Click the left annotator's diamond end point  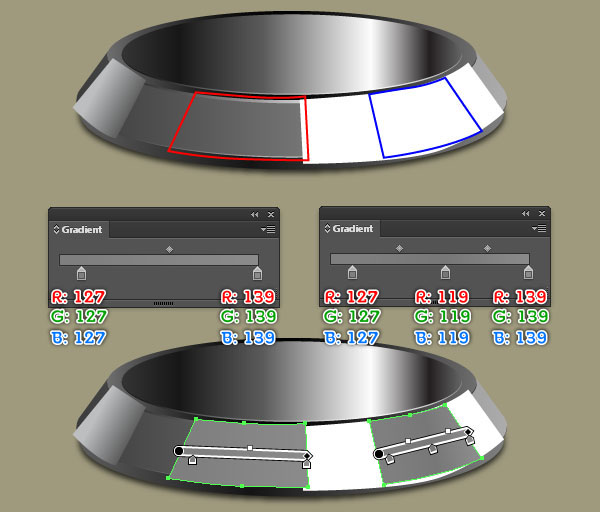point(307,456)
